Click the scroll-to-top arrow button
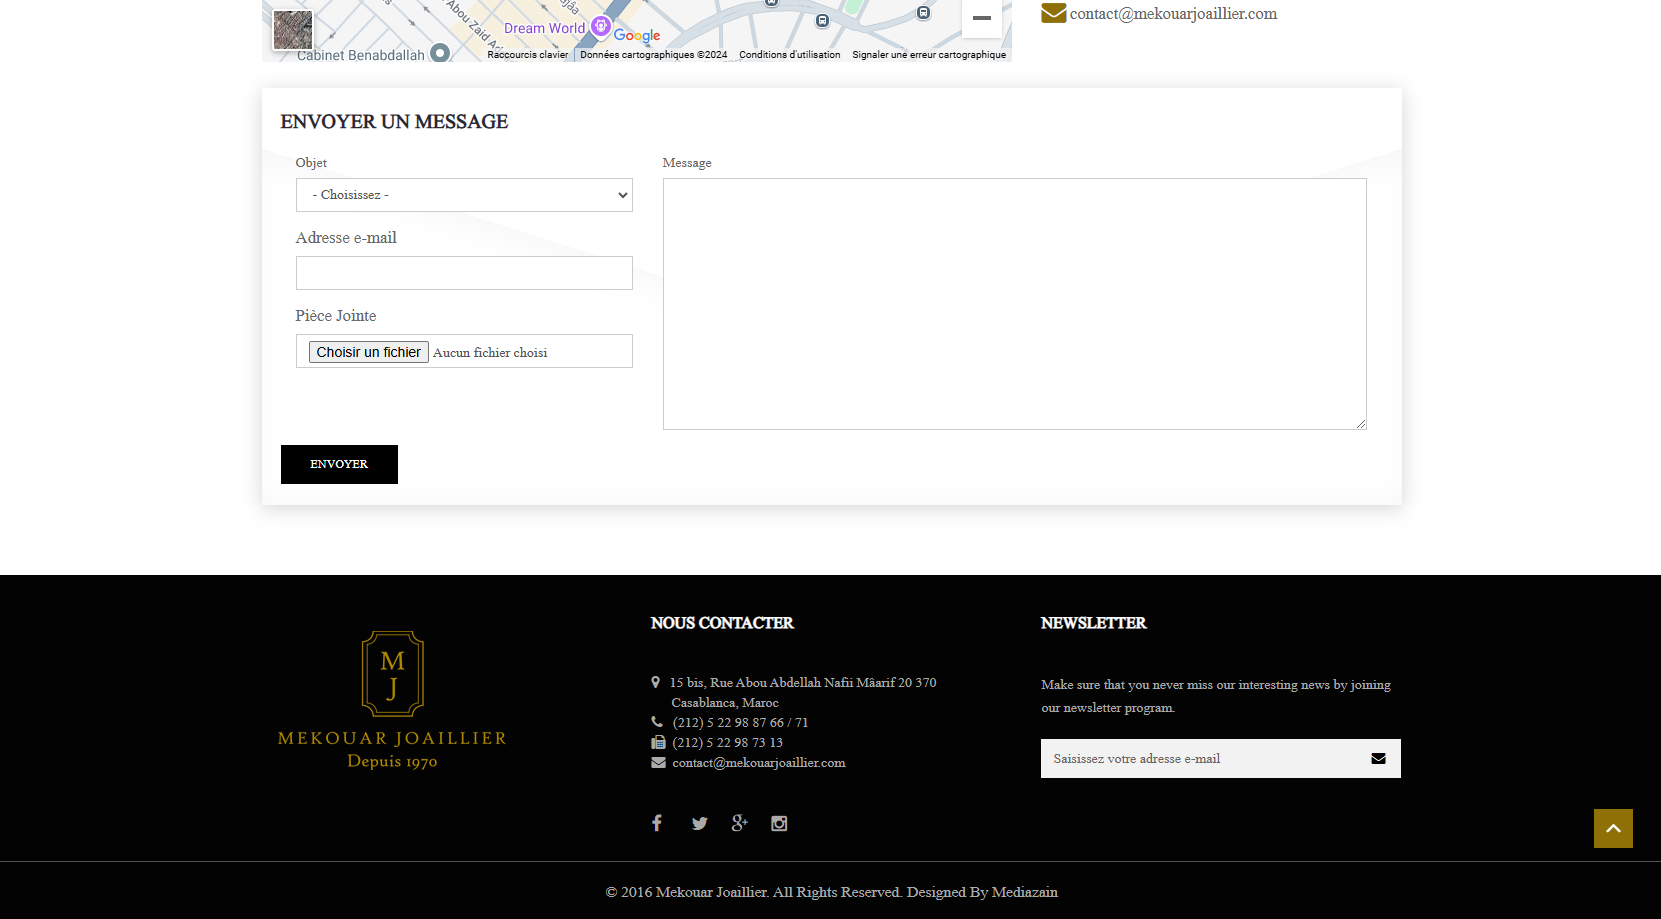The width and height of the screenshot is (1661, 919). [x=1612, y=828]
